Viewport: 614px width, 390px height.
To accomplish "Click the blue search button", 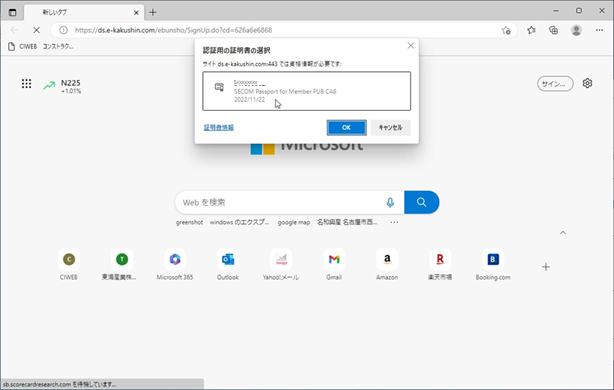I will click(421, 202).
